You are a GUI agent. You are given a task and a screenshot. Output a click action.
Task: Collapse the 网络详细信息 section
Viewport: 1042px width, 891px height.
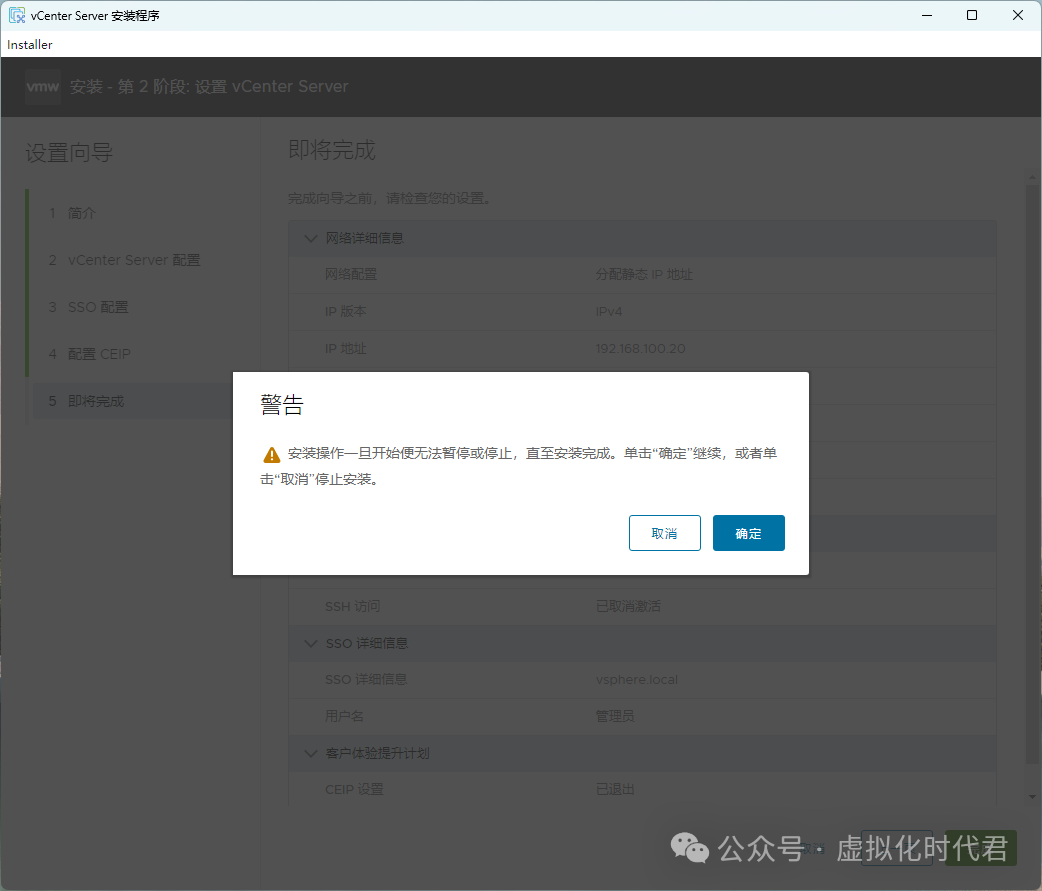(310, 239)
